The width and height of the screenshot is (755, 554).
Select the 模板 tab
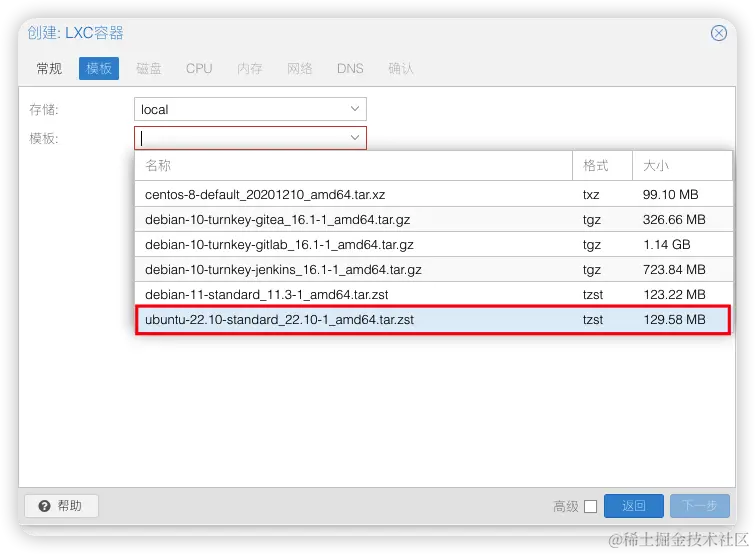pyautogui.click(x=99, y=68)
